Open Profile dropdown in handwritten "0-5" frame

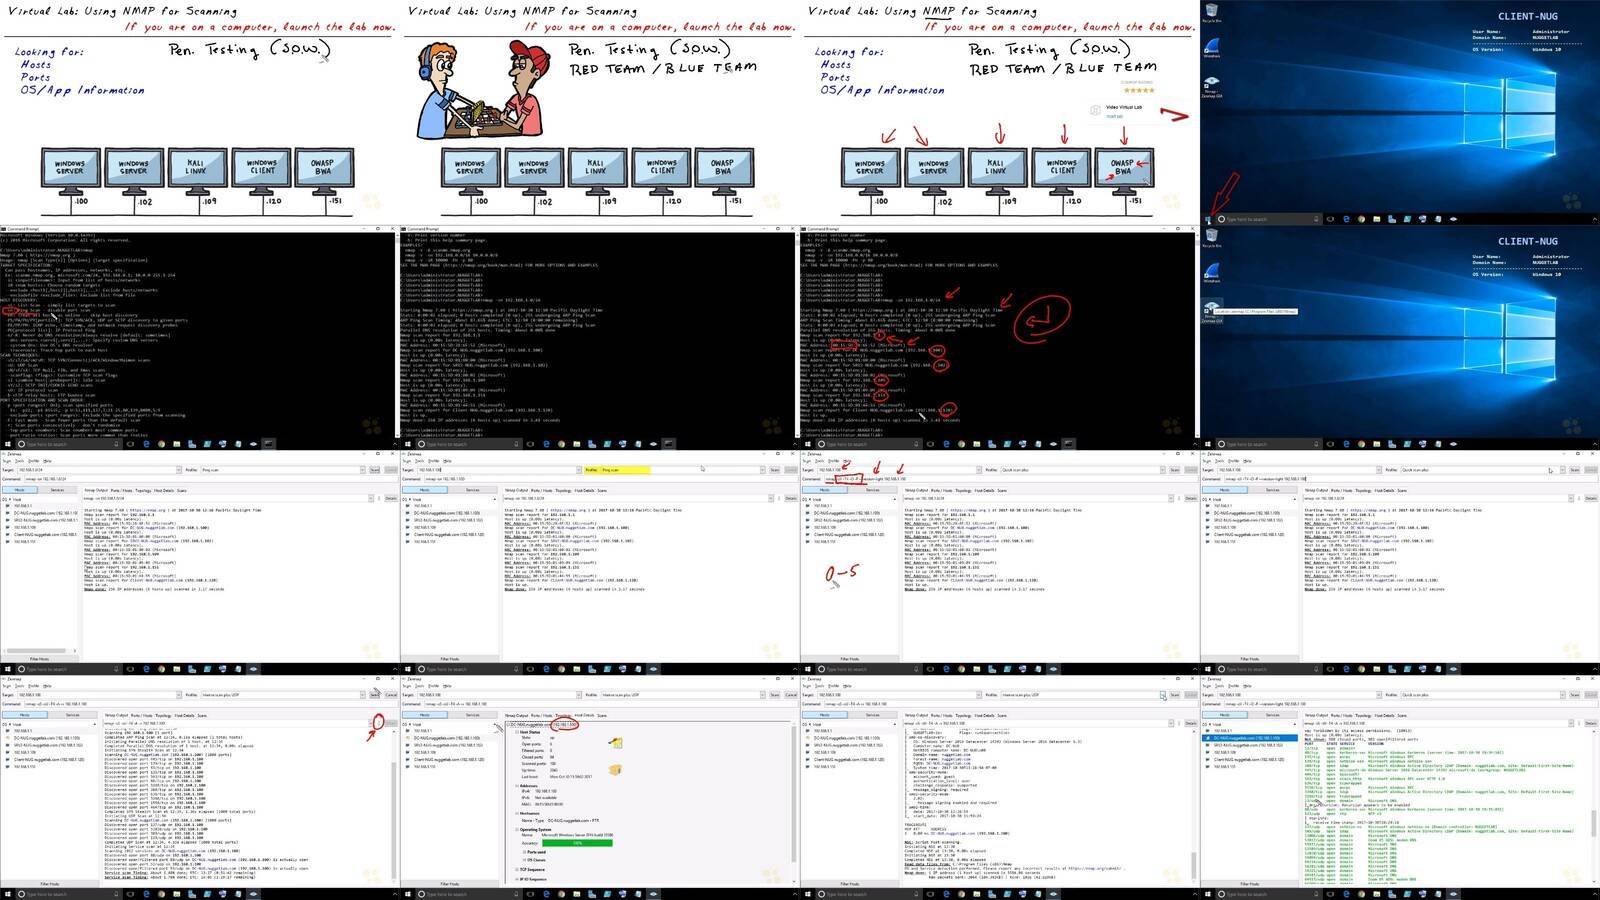pyautogui.click(x=1162, y=470)
